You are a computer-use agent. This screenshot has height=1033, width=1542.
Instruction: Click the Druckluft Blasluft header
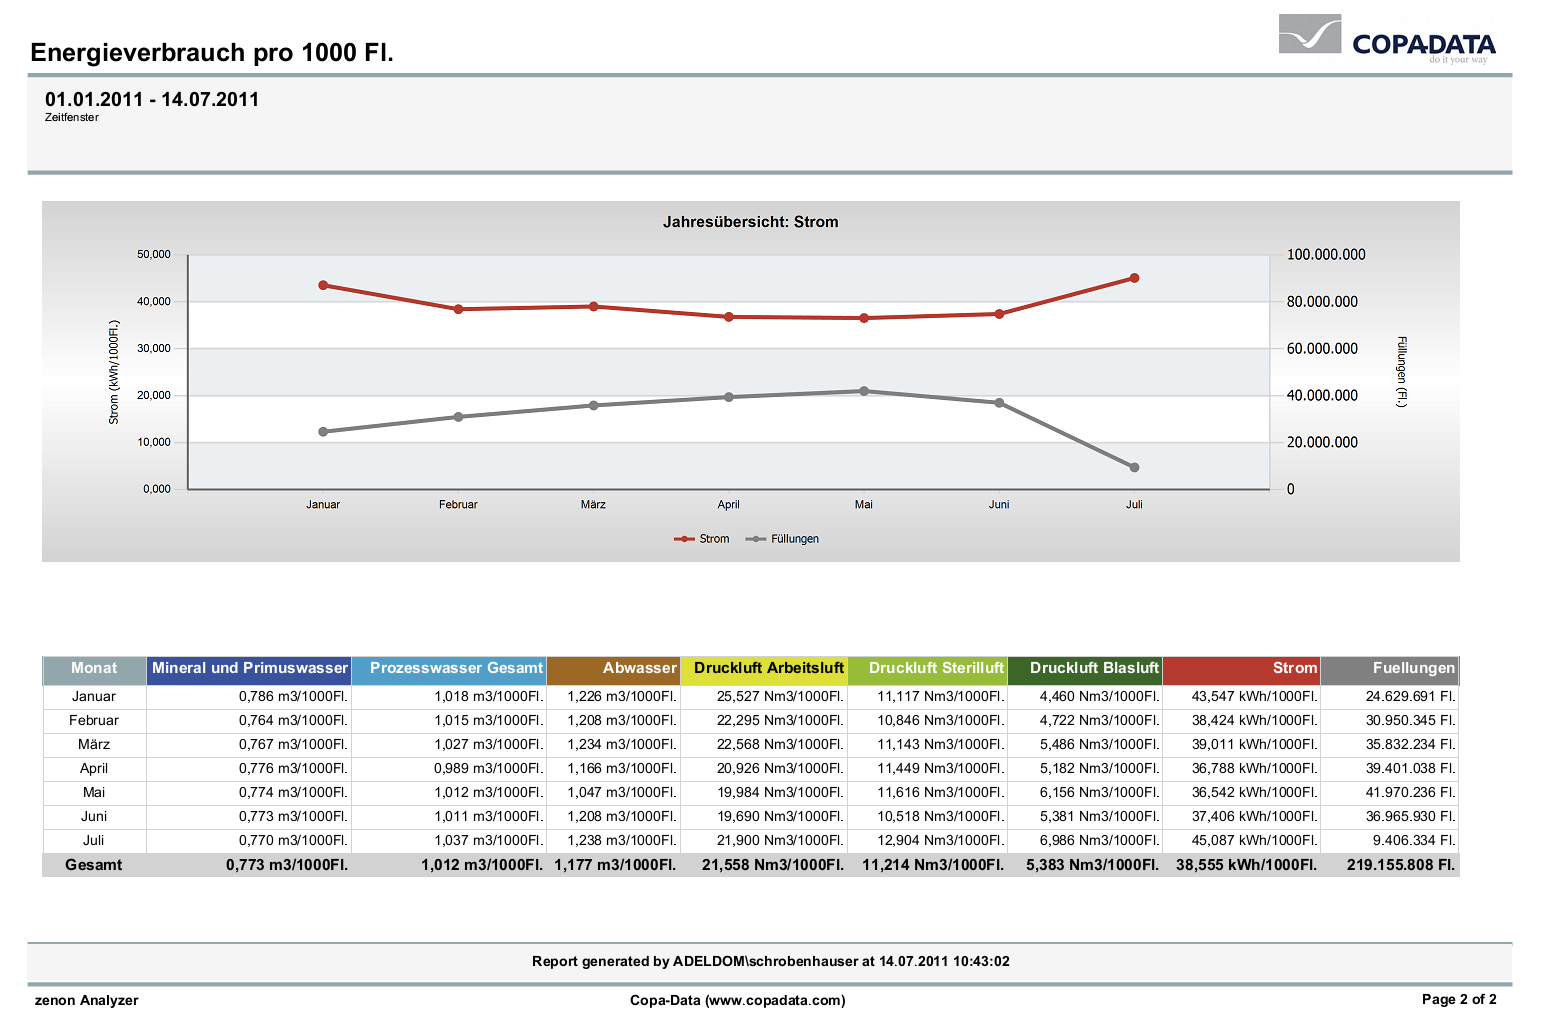[1085, 669]
